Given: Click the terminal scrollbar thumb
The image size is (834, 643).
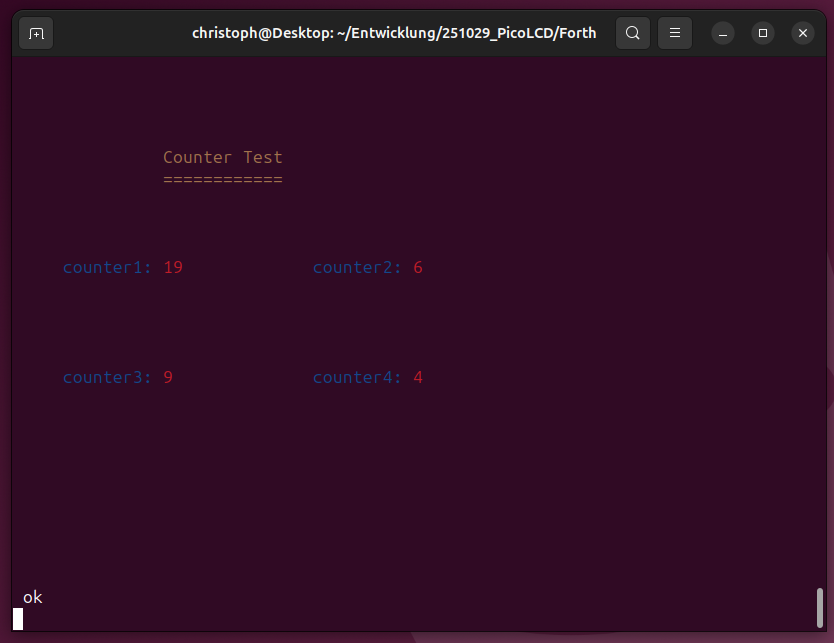Looking at the screenshot, I should tap(820, 606).
